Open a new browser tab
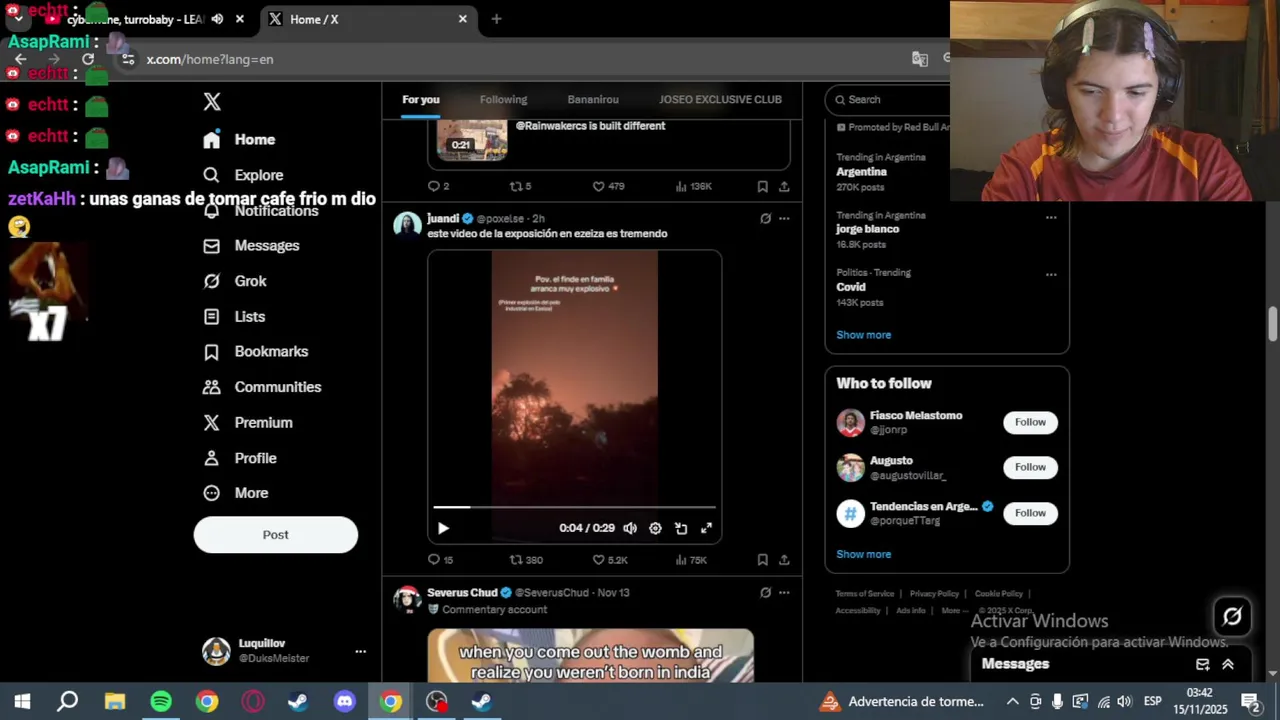 point(496,19)
